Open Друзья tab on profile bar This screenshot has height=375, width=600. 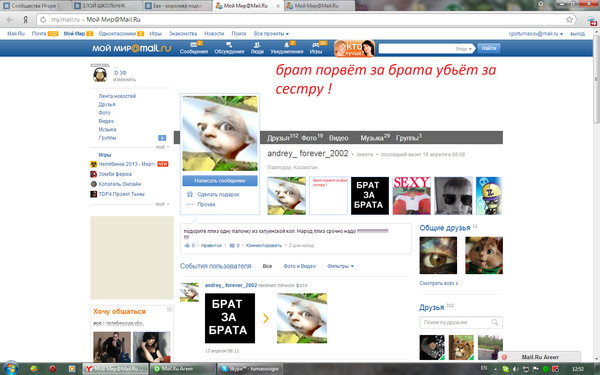click(282, 137)
